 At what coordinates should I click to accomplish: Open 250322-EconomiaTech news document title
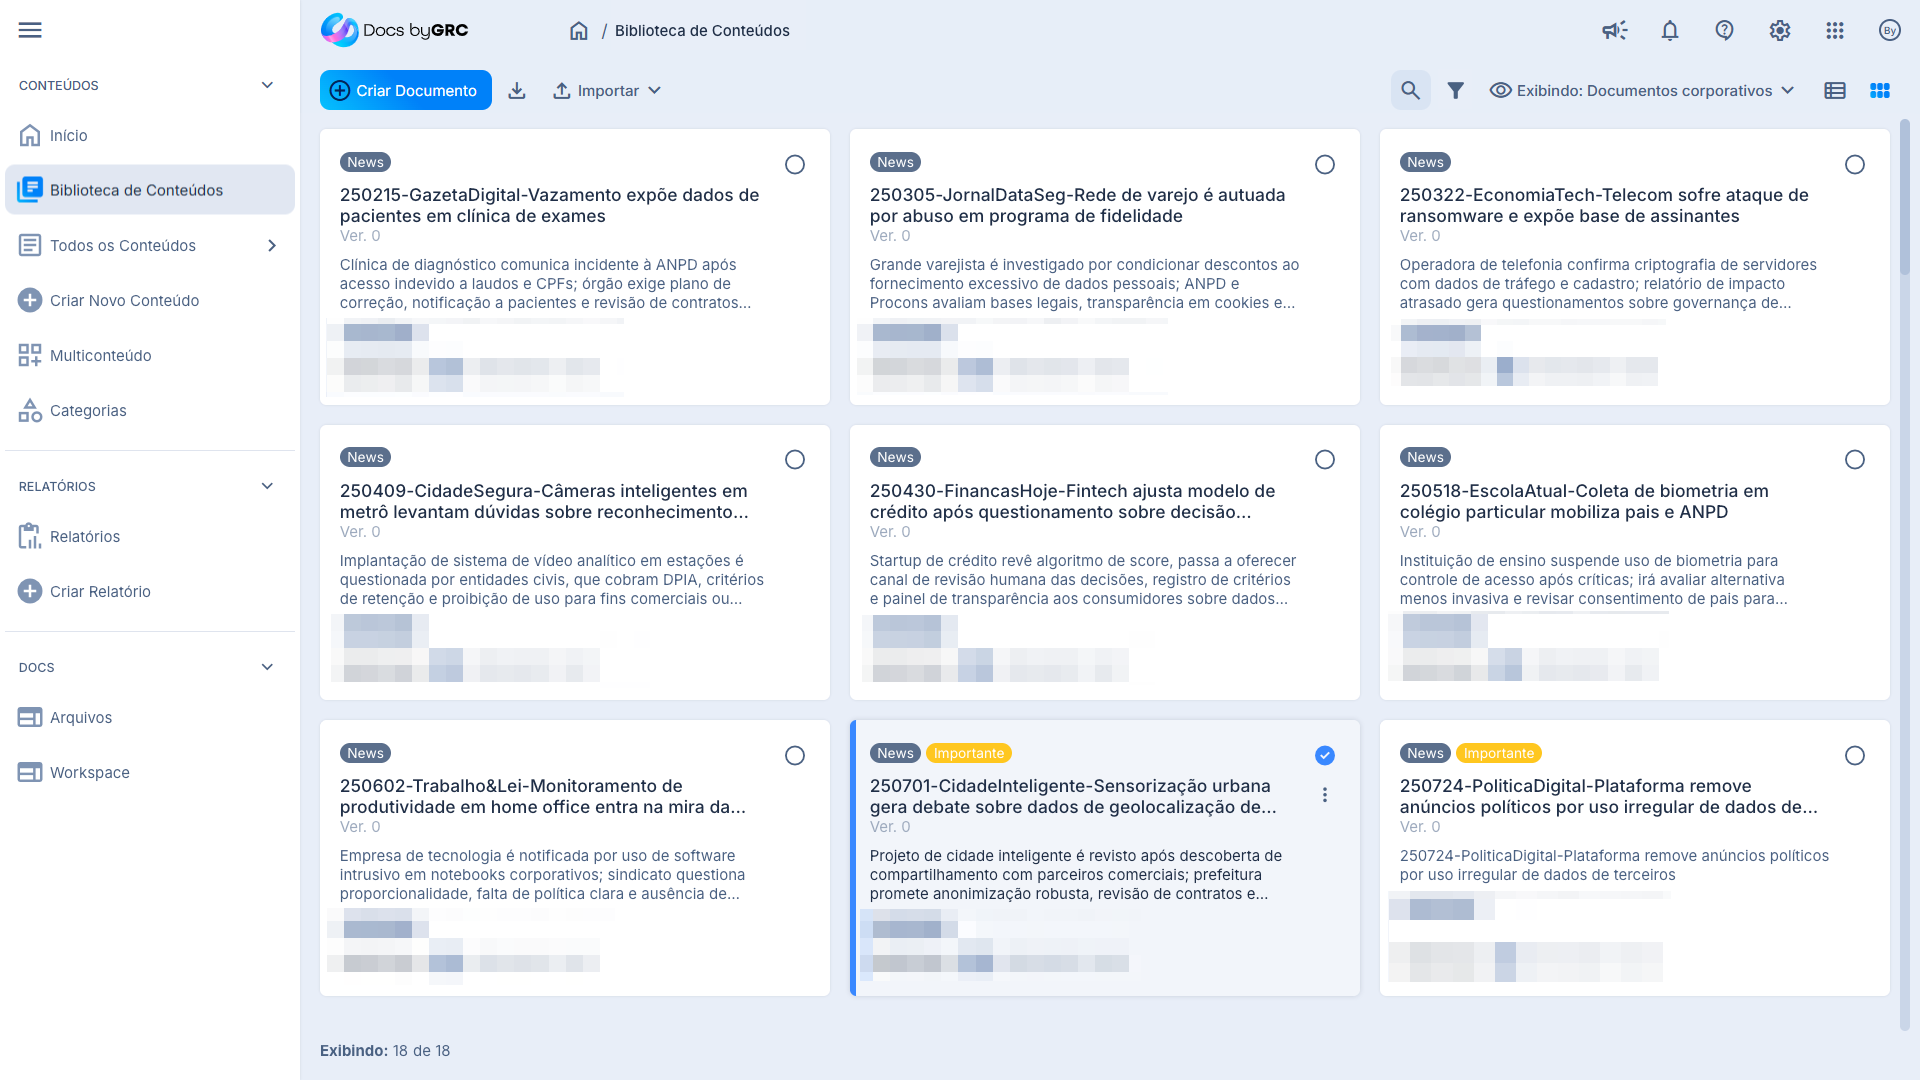coord(1603,205)
